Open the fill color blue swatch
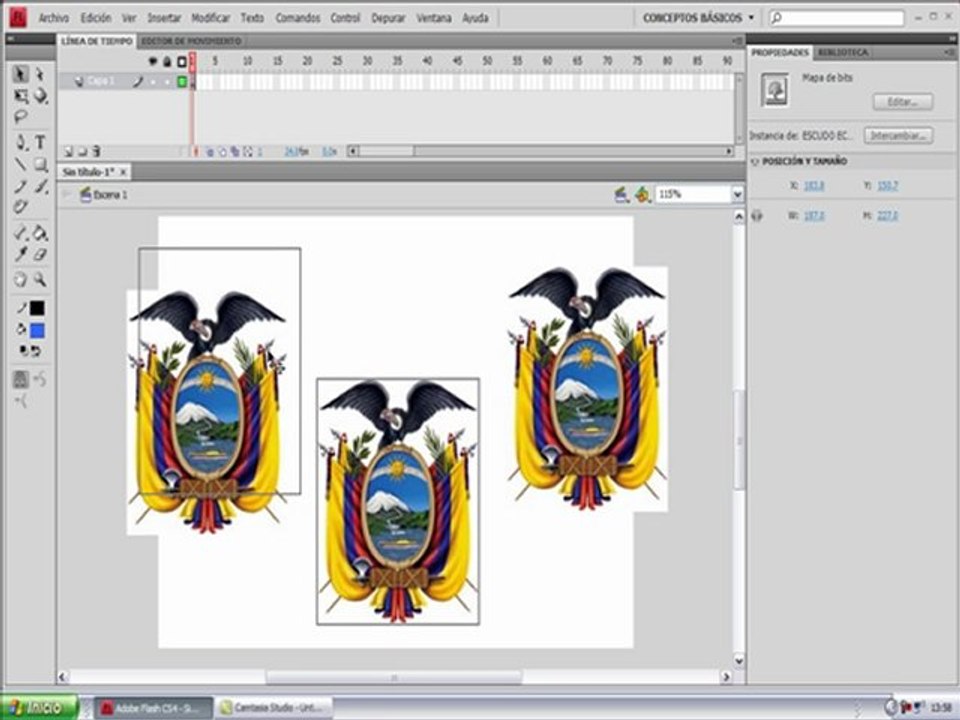 [37, 331]
